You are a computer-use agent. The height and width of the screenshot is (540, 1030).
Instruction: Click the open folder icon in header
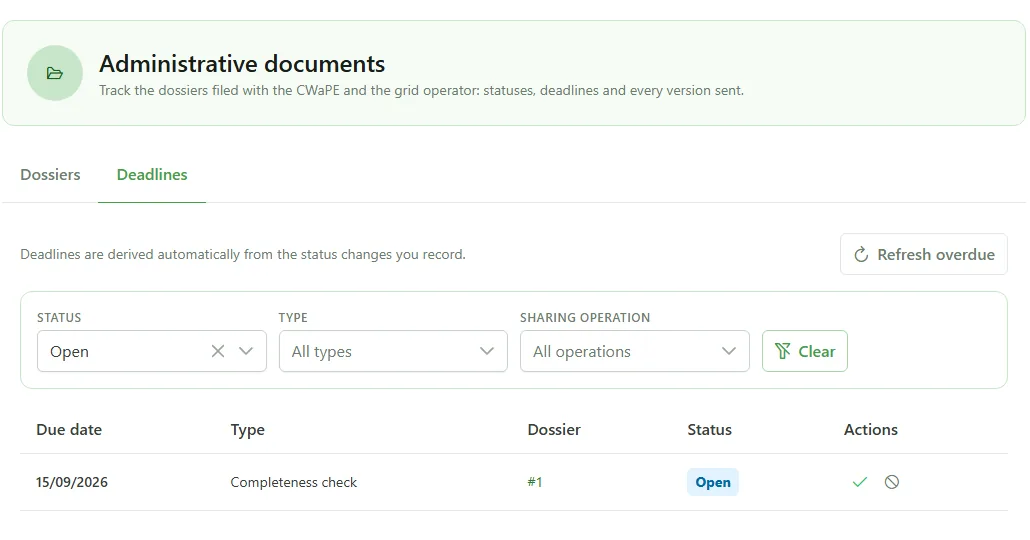click(55, 73)
